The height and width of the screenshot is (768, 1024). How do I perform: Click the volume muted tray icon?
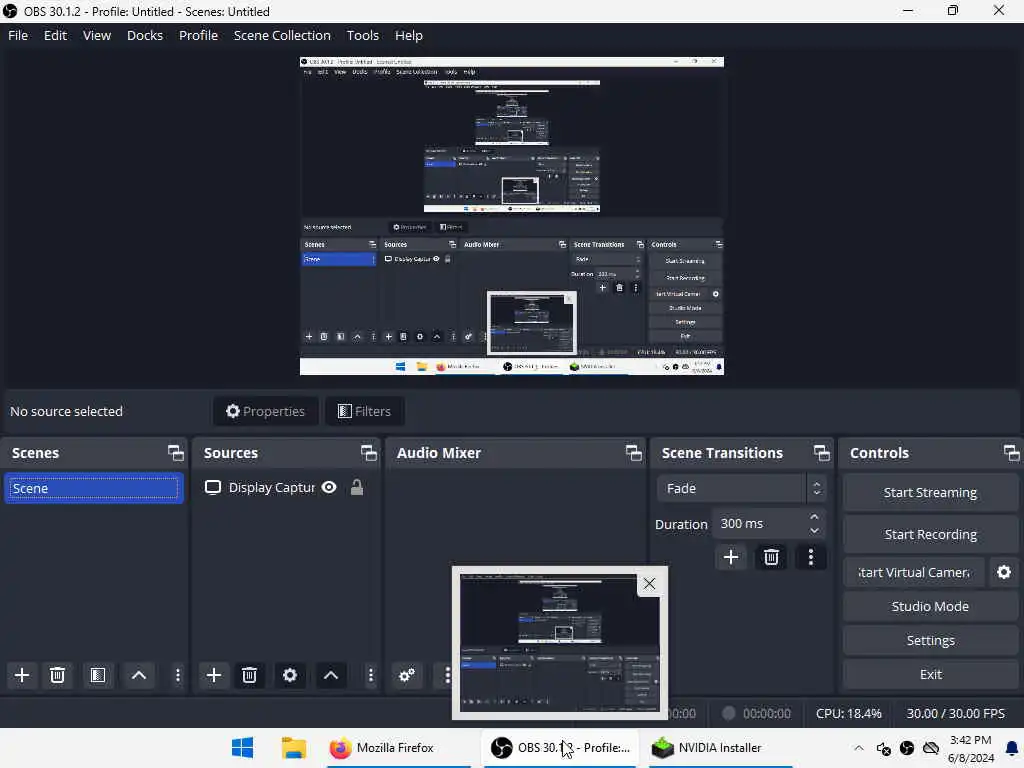(x=884, y=748)
